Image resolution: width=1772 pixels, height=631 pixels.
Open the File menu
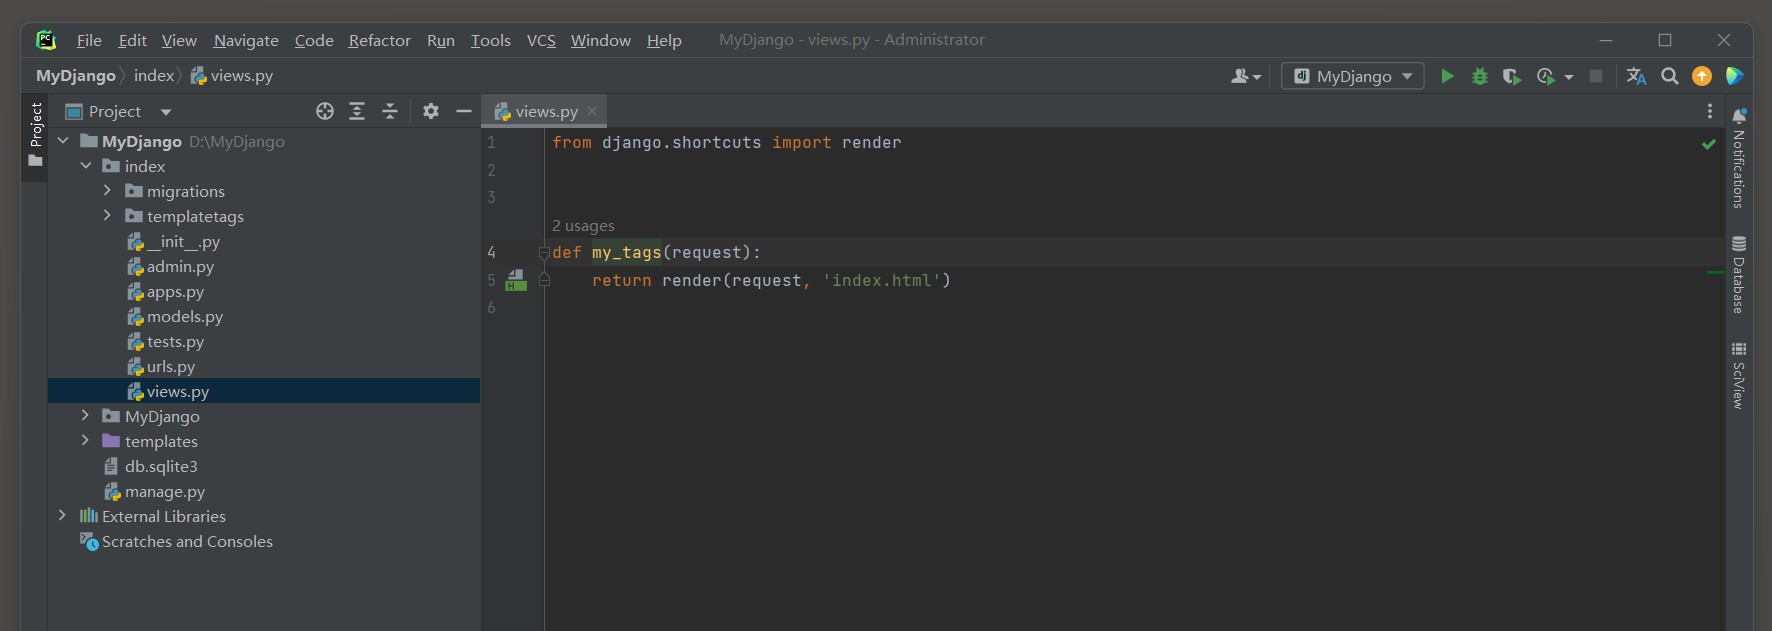pyautogui.click(x=89, y=40)
